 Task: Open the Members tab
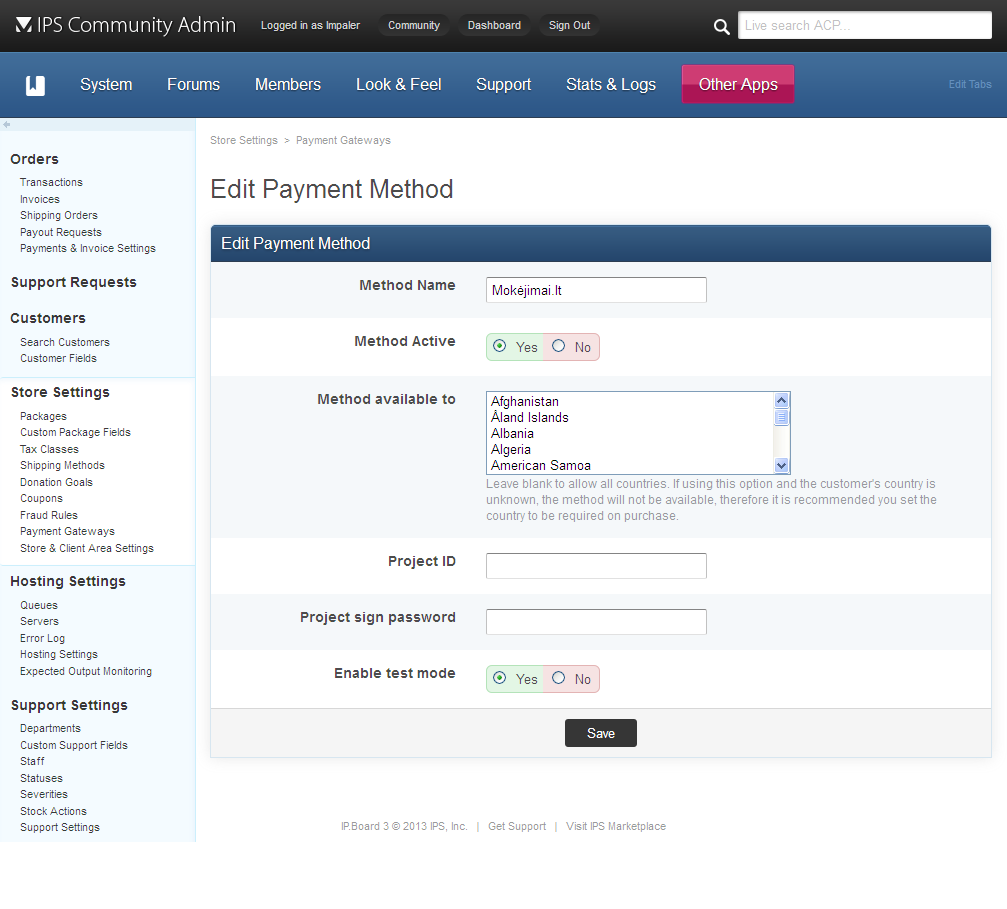tap(288, 84)
